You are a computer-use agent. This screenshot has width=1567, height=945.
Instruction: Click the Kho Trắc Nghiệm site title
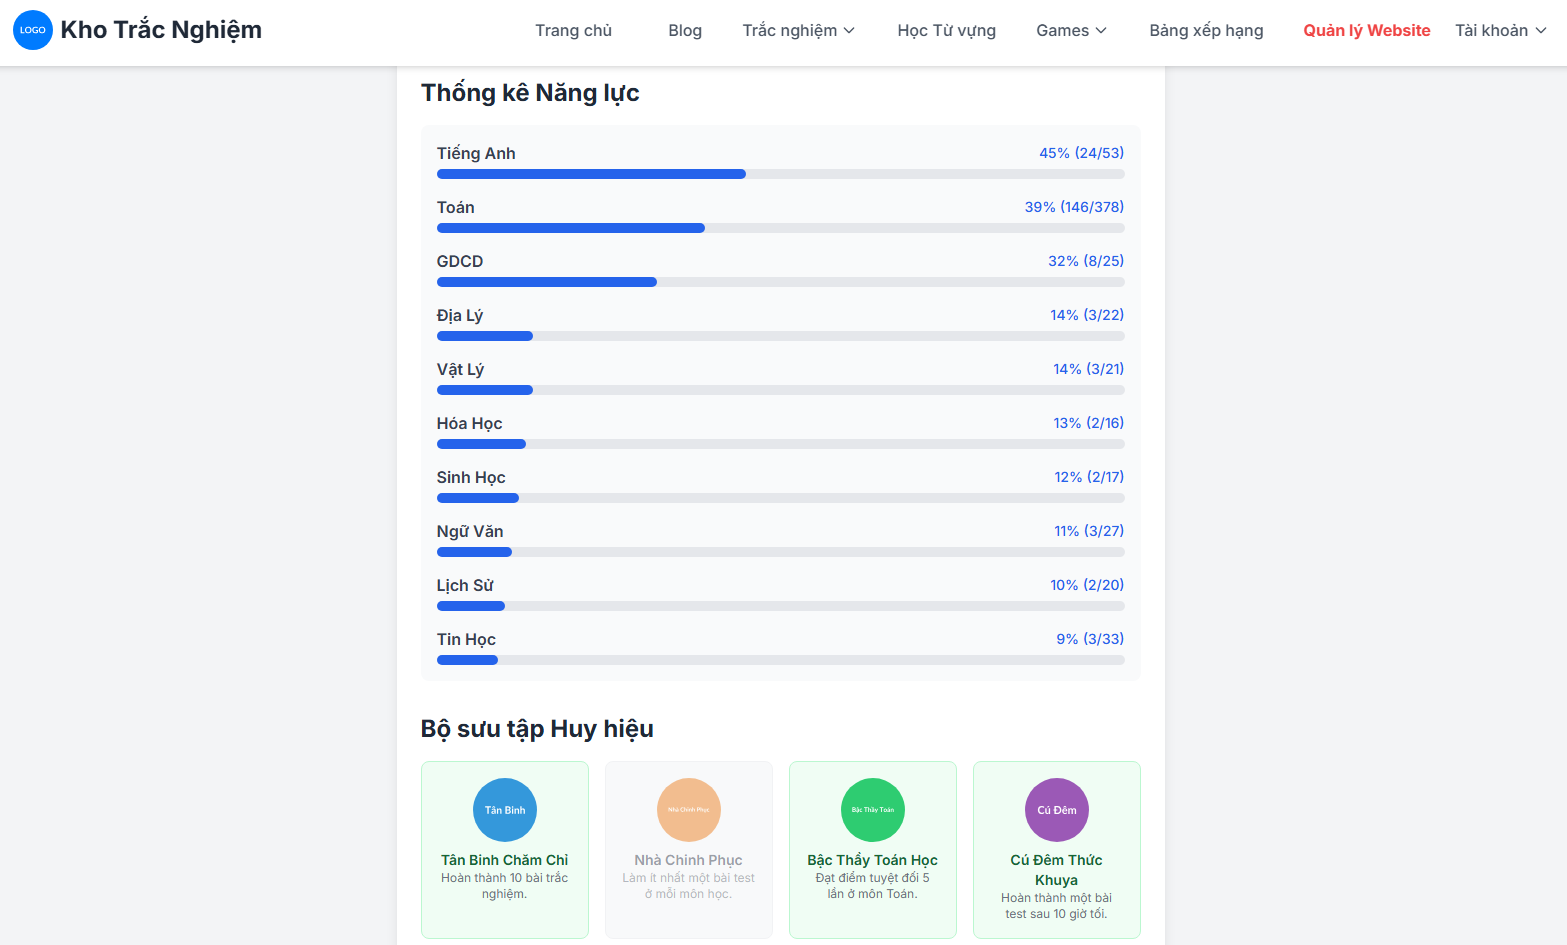[x=161, y=30]
